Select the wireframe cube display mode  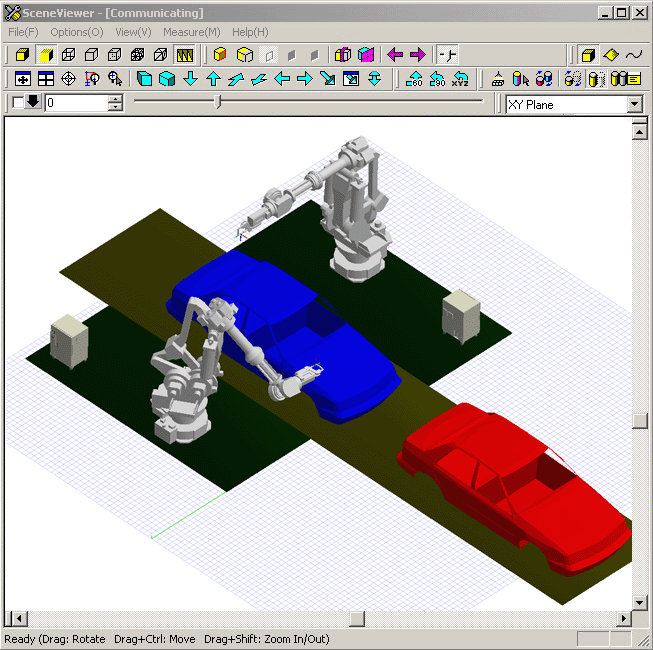point(67,55)
